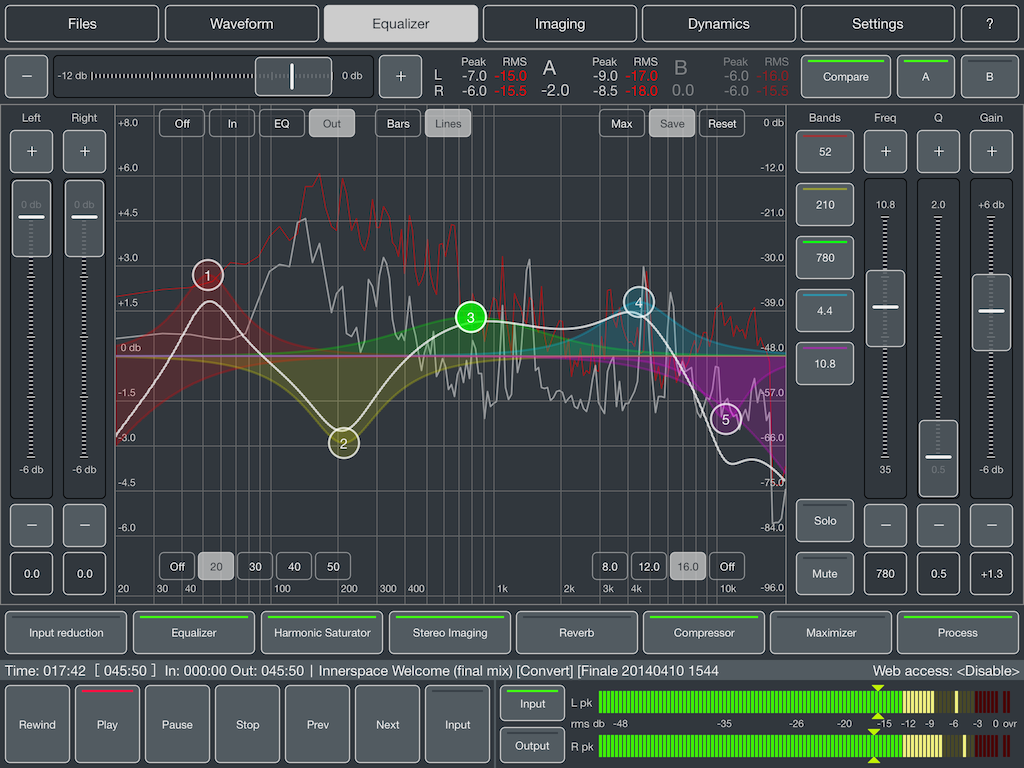Viewport: 1024px width, 768px height.
Task: Start rendering with the Process button
Action: (x=957, y=632)
